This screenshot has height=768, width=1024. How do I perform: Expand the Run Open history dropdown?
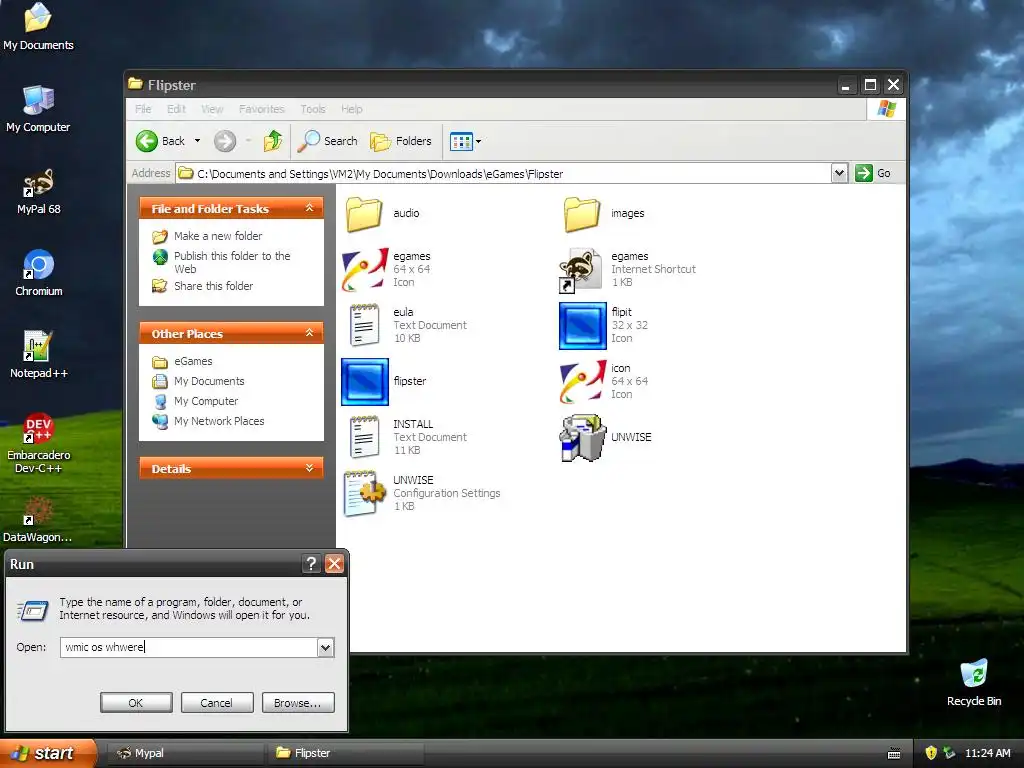325,647
